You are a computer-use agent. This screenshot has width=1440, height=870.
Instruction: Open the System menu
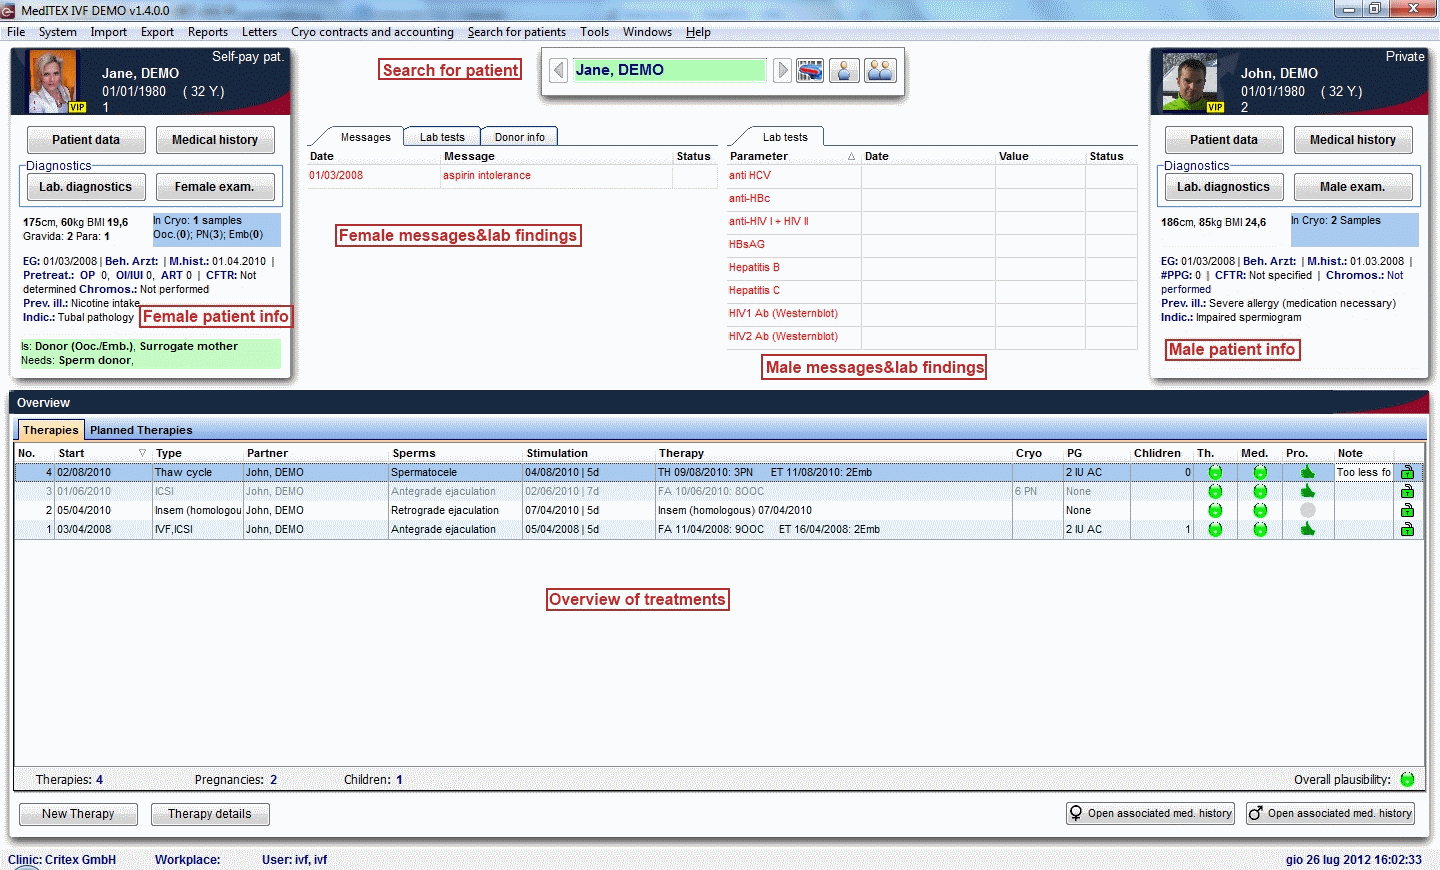[x=58, y=32]
